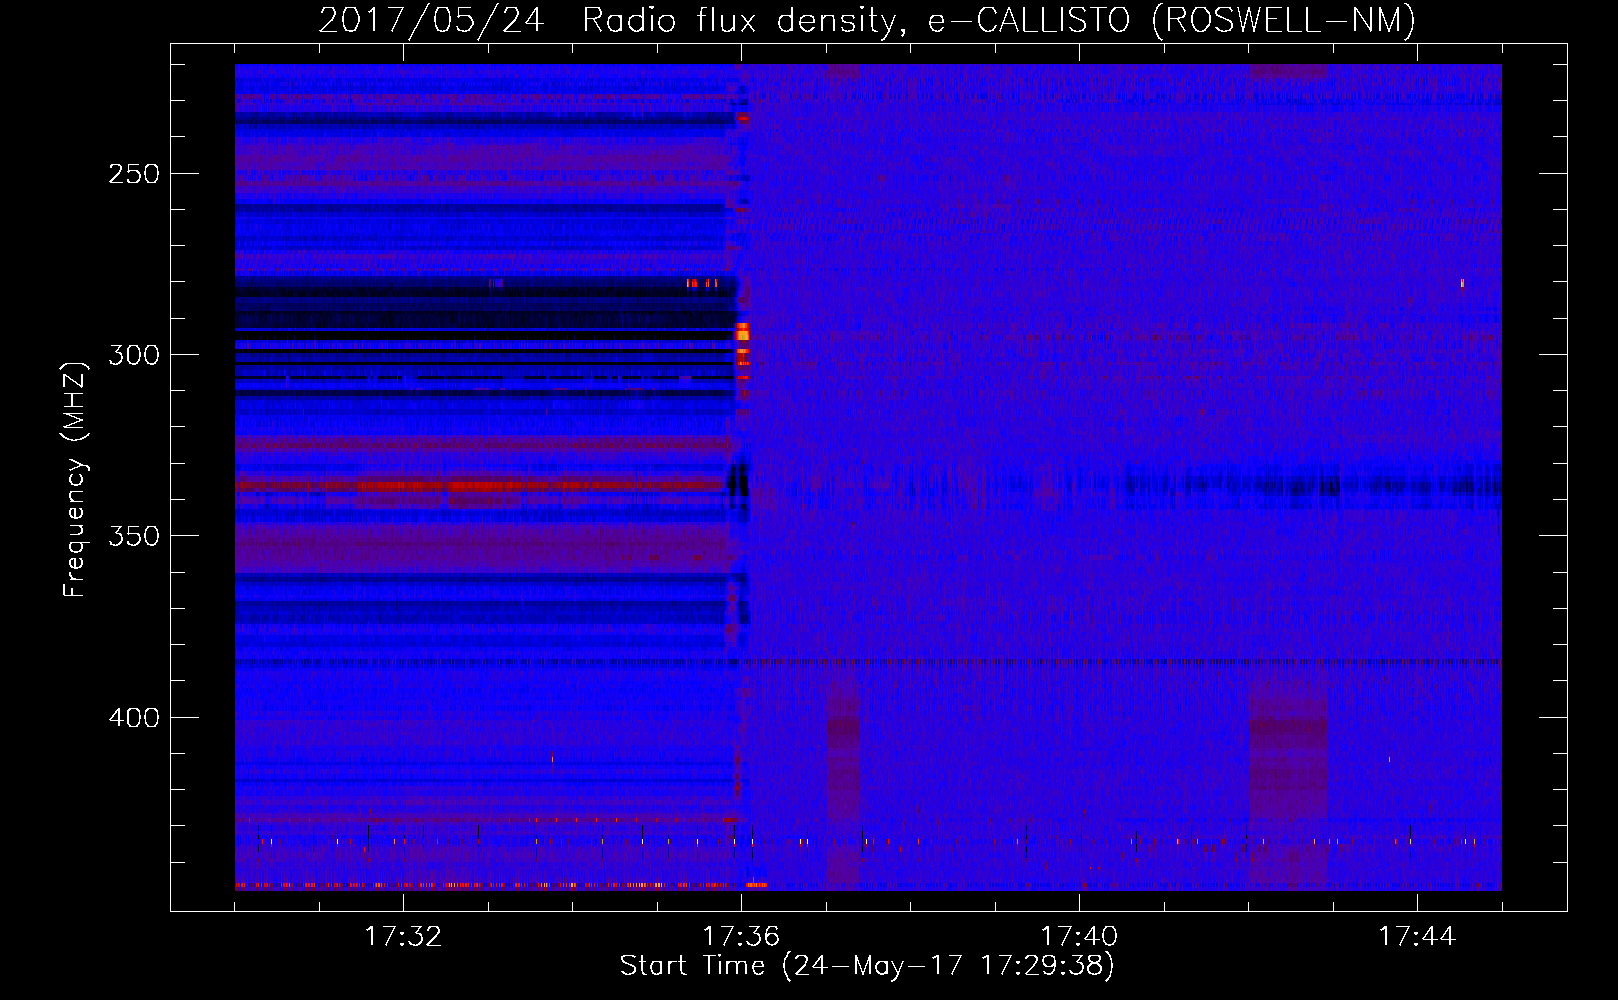Click the 'Frequency (MHZ)' axis label
The image size is (1618, 1000).
[x=75, y=479]
